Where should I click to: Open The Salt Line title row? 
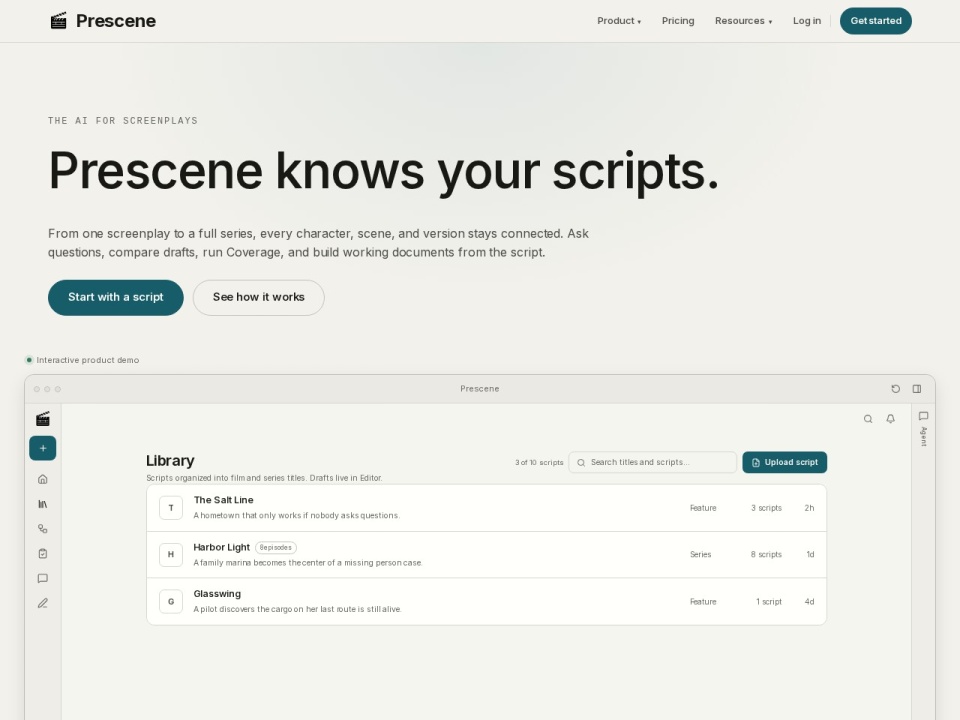[487, 508]
